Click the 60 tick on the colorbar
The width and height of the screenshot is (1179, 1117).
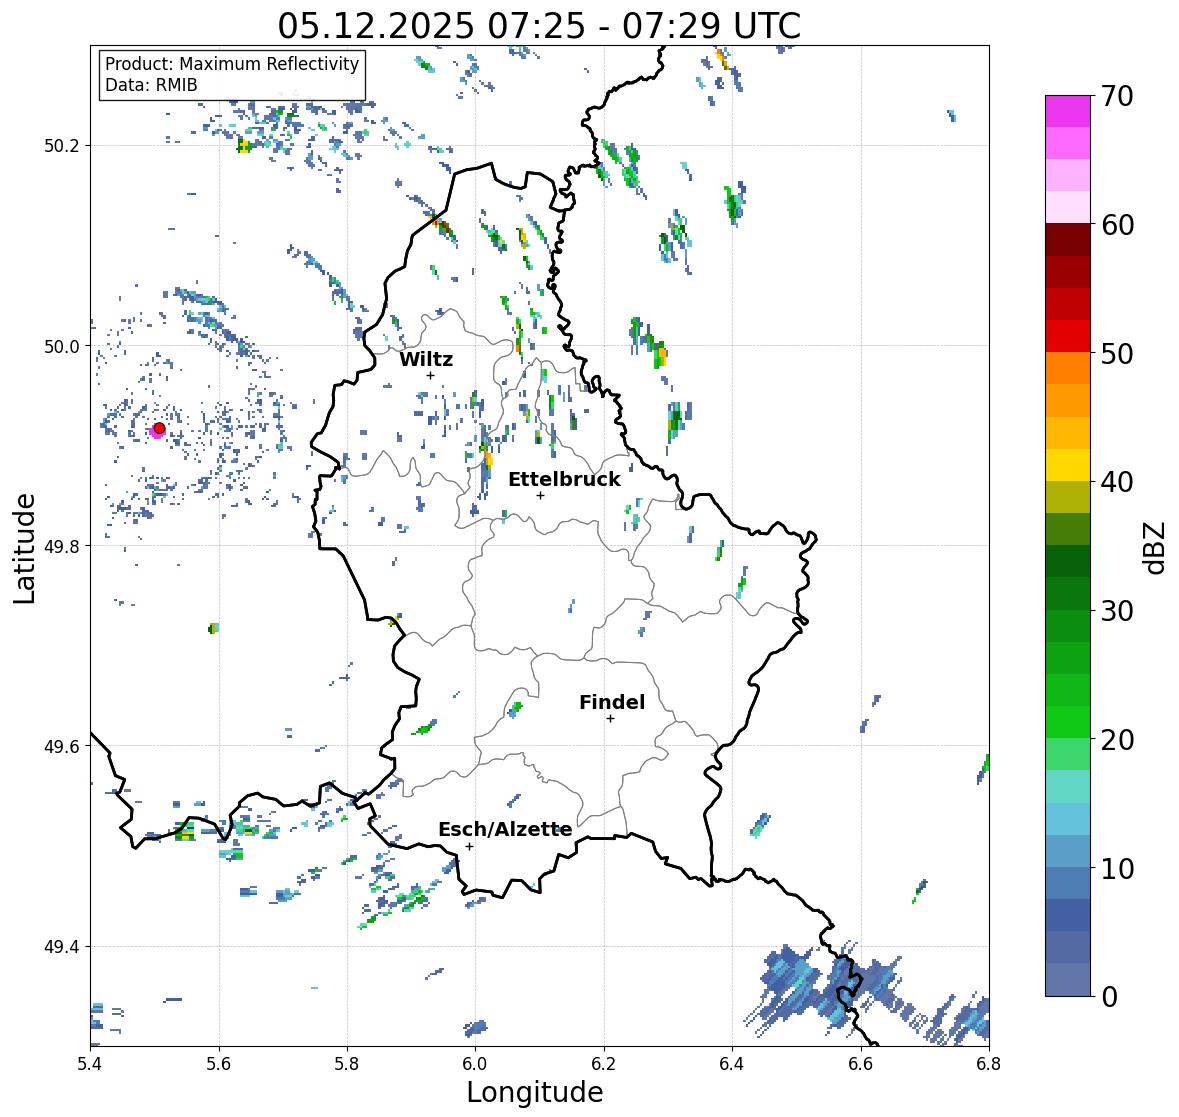click(1117, 225)
